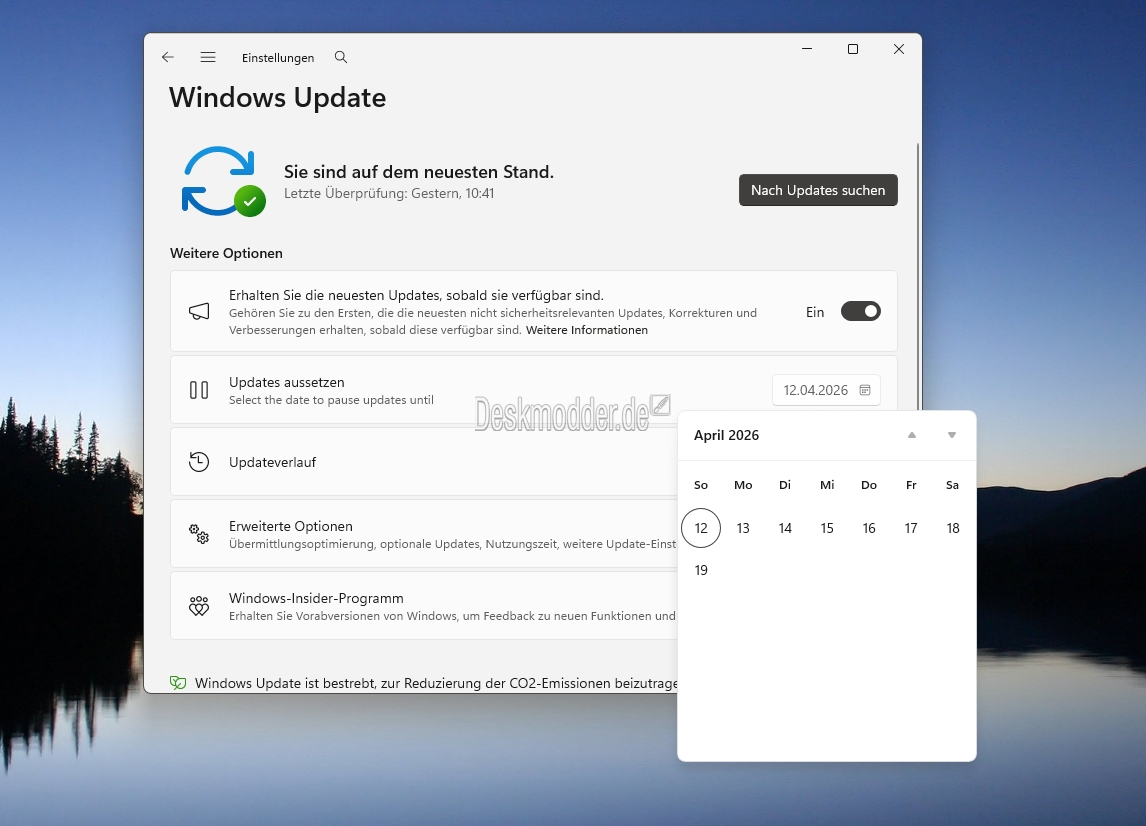Click the April 2026 calendar header
The width and height of the screenshot is (1146, 826).
727,435
